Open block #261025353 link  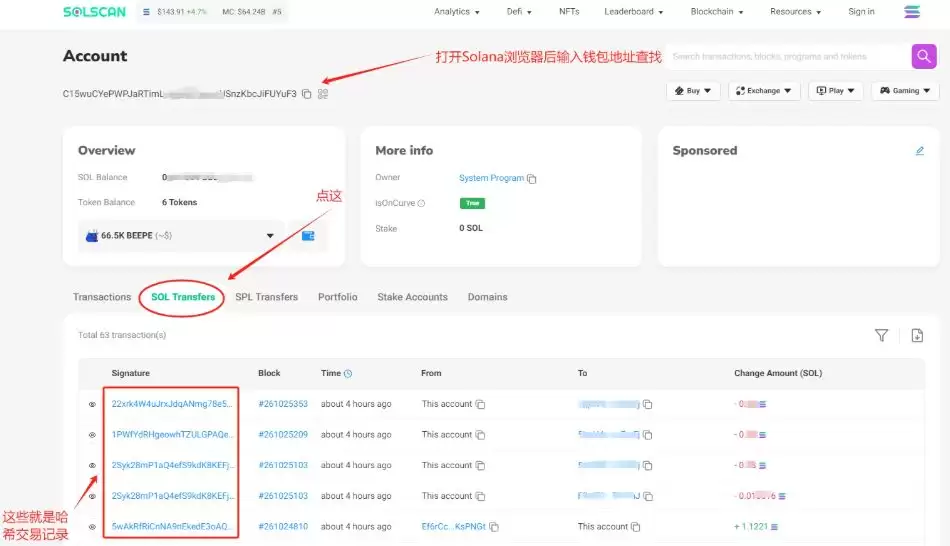[283, 404]
